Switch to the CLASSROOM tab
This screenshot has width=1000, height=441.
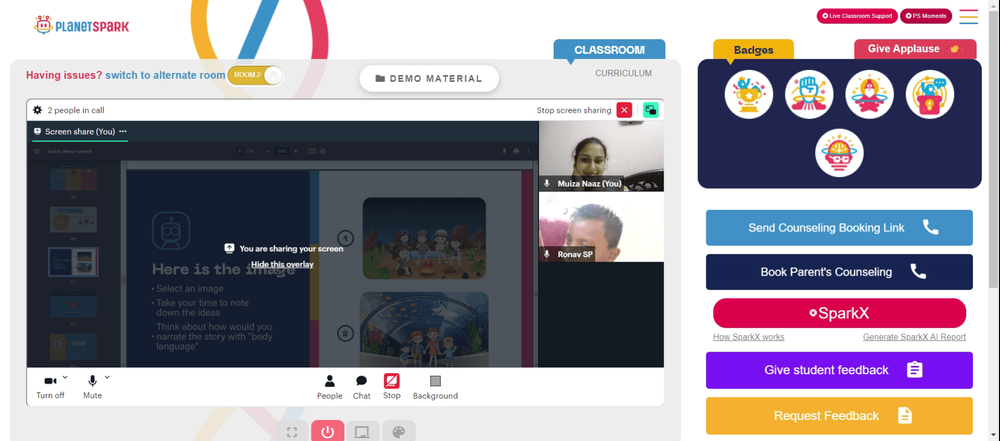click(x=609, y=50)
